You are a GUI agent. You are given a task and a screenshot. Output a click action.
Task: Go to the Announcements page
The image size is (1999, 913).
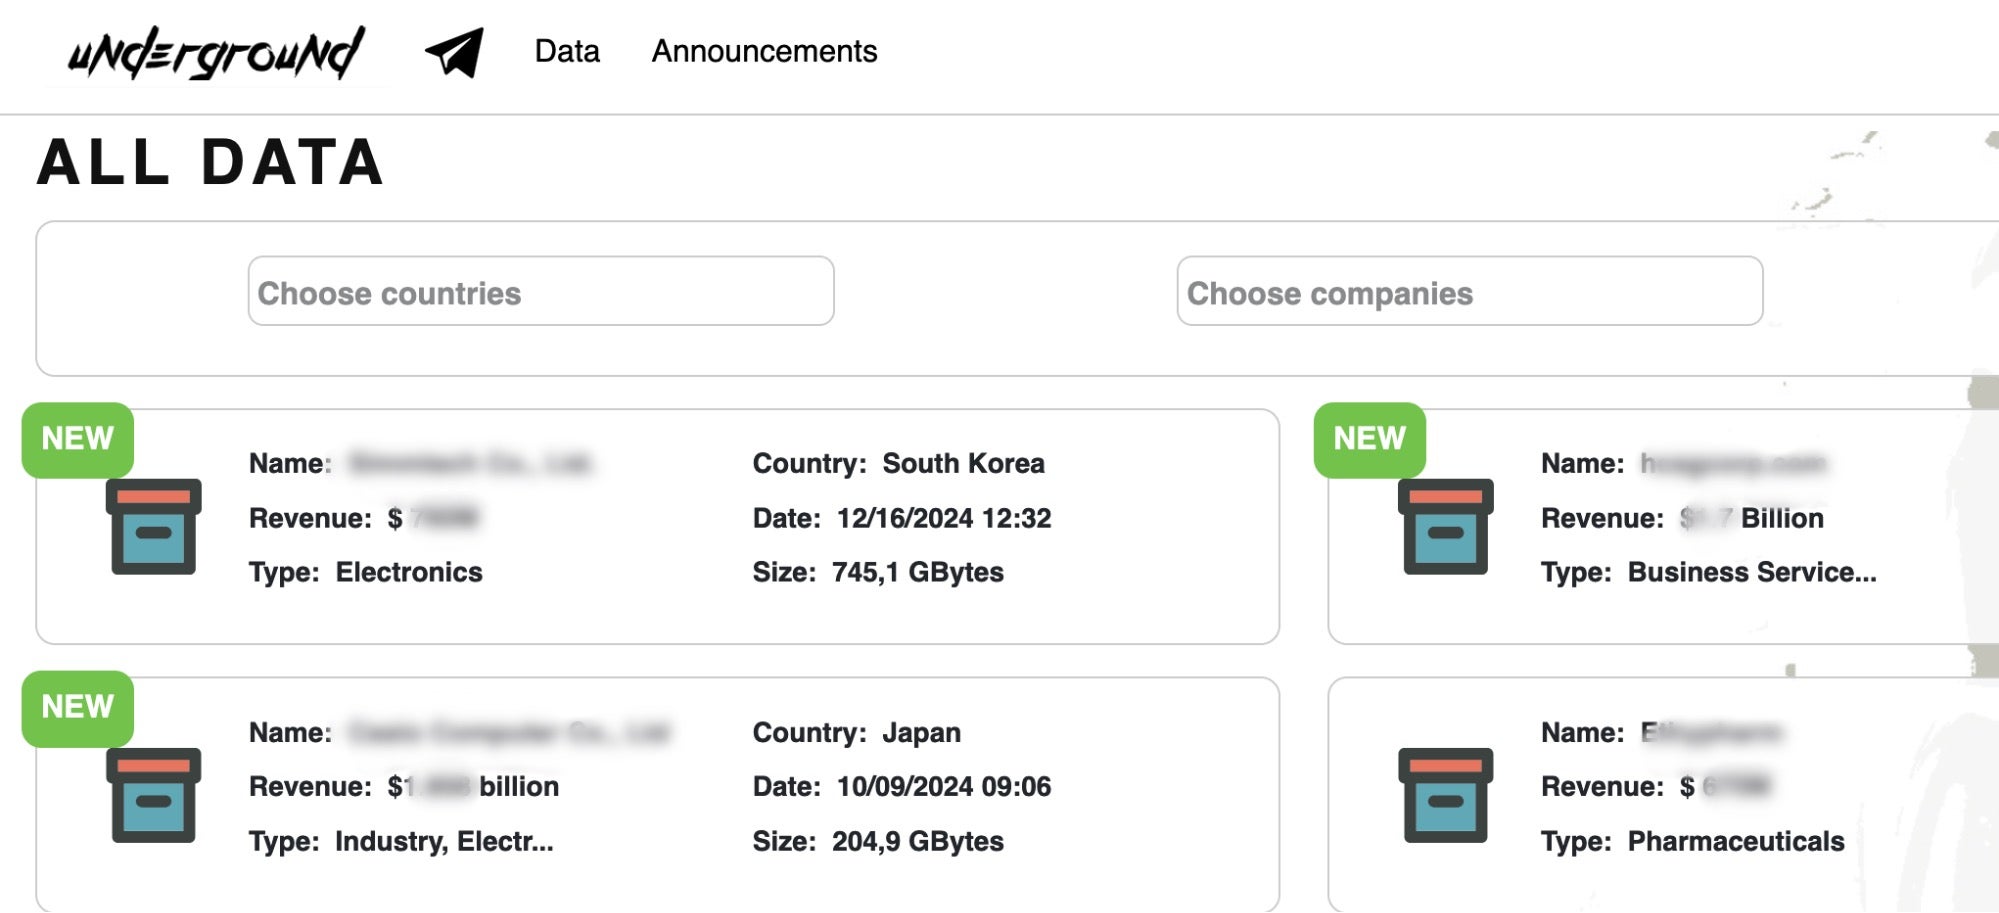764,51
